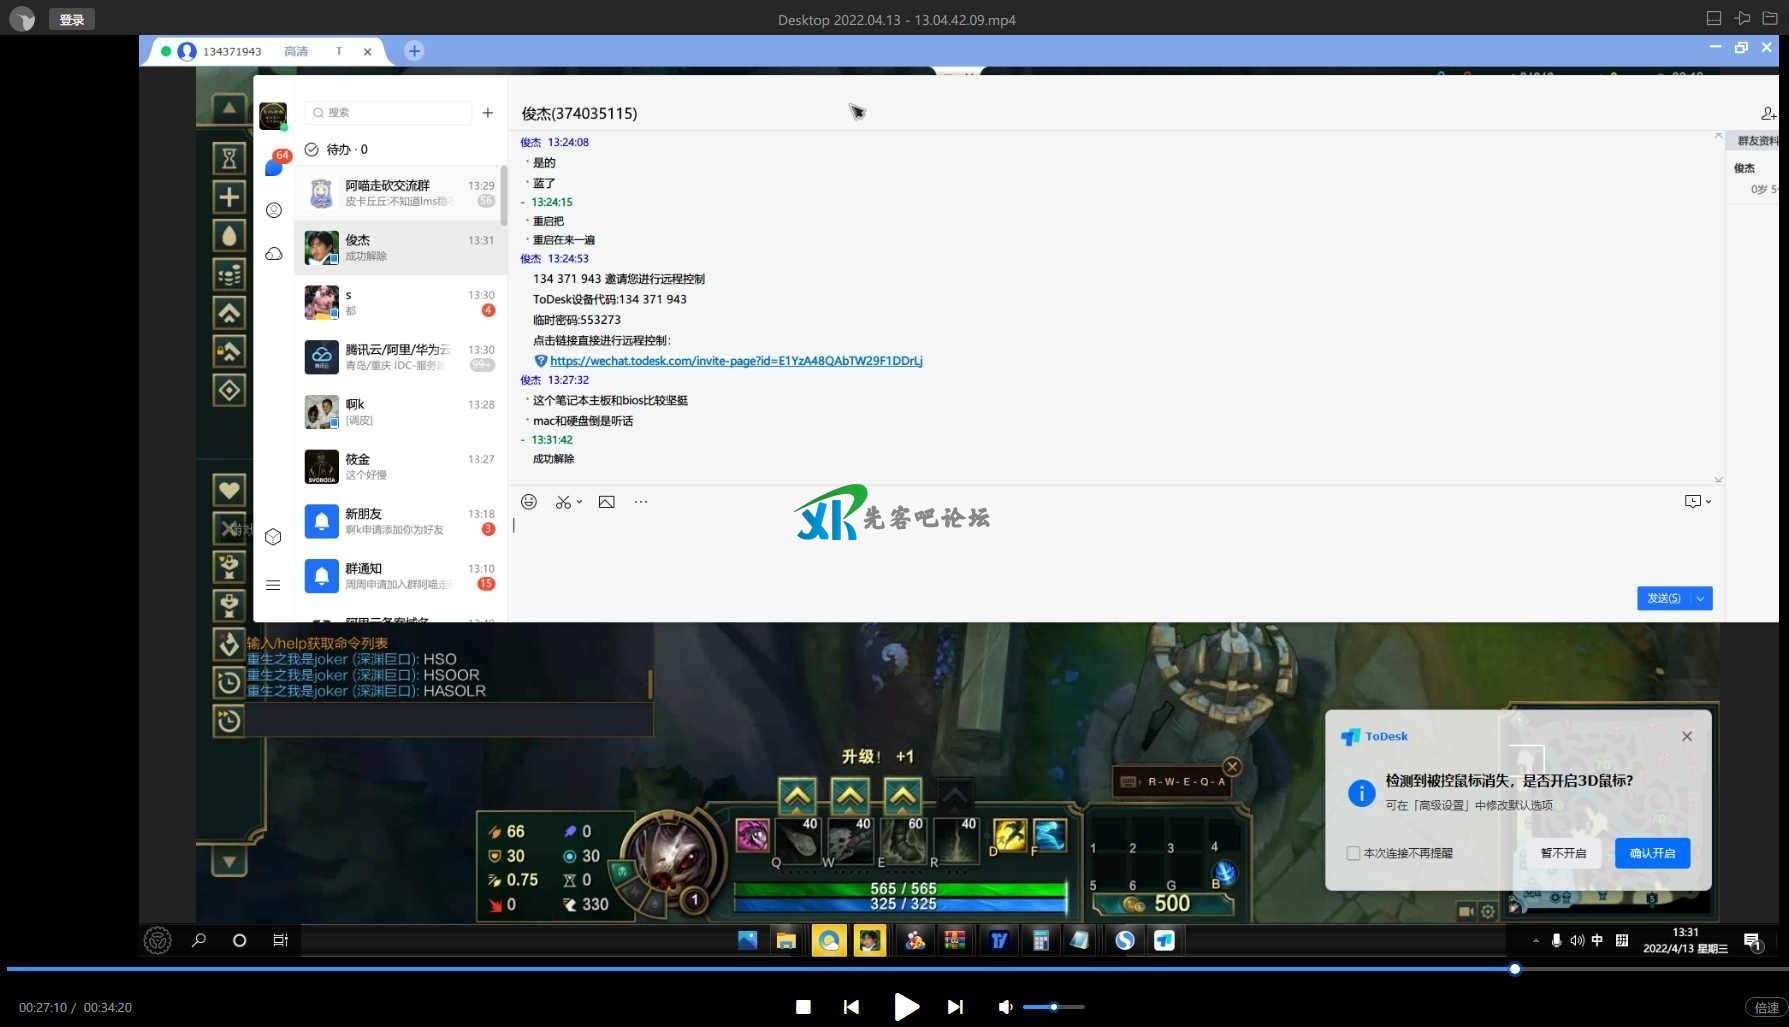Skip to the next video
Viewport: 1789px width, 1027px height.
955,1007
